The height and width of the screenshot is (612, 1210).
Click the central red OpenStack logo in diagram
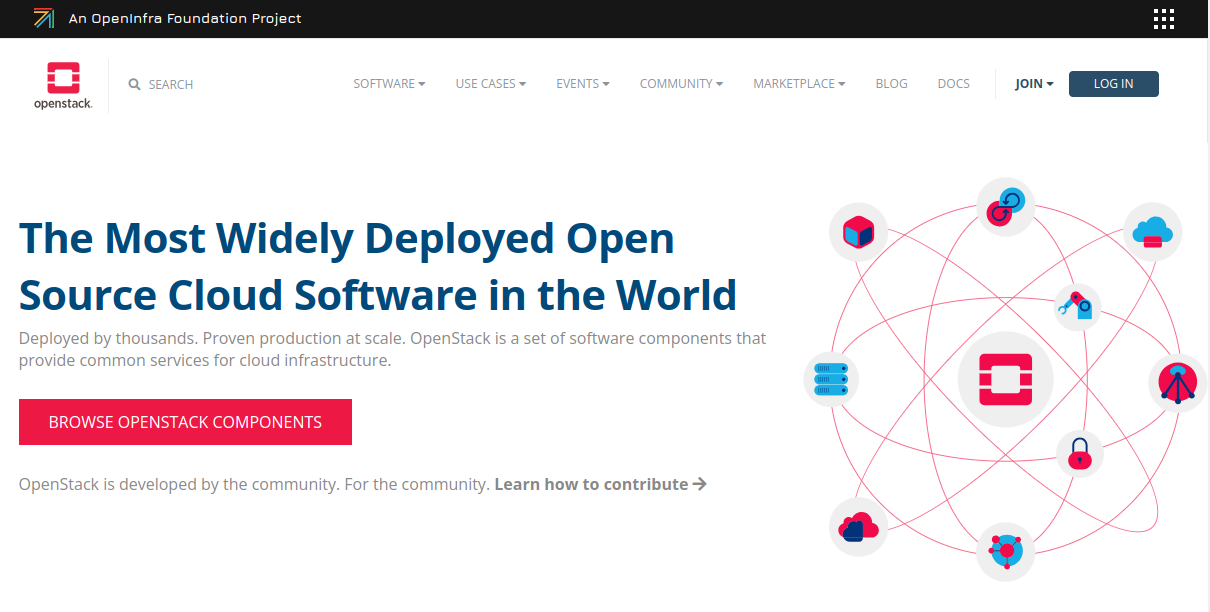[1005, 380]
